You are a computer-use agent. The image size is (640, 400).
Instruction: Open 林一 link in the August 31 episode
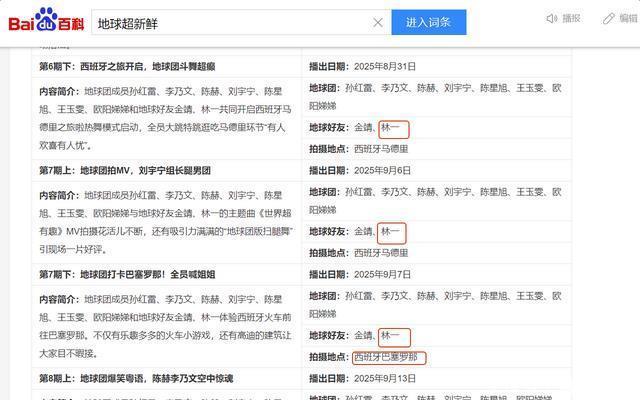[x=392, y=128]
